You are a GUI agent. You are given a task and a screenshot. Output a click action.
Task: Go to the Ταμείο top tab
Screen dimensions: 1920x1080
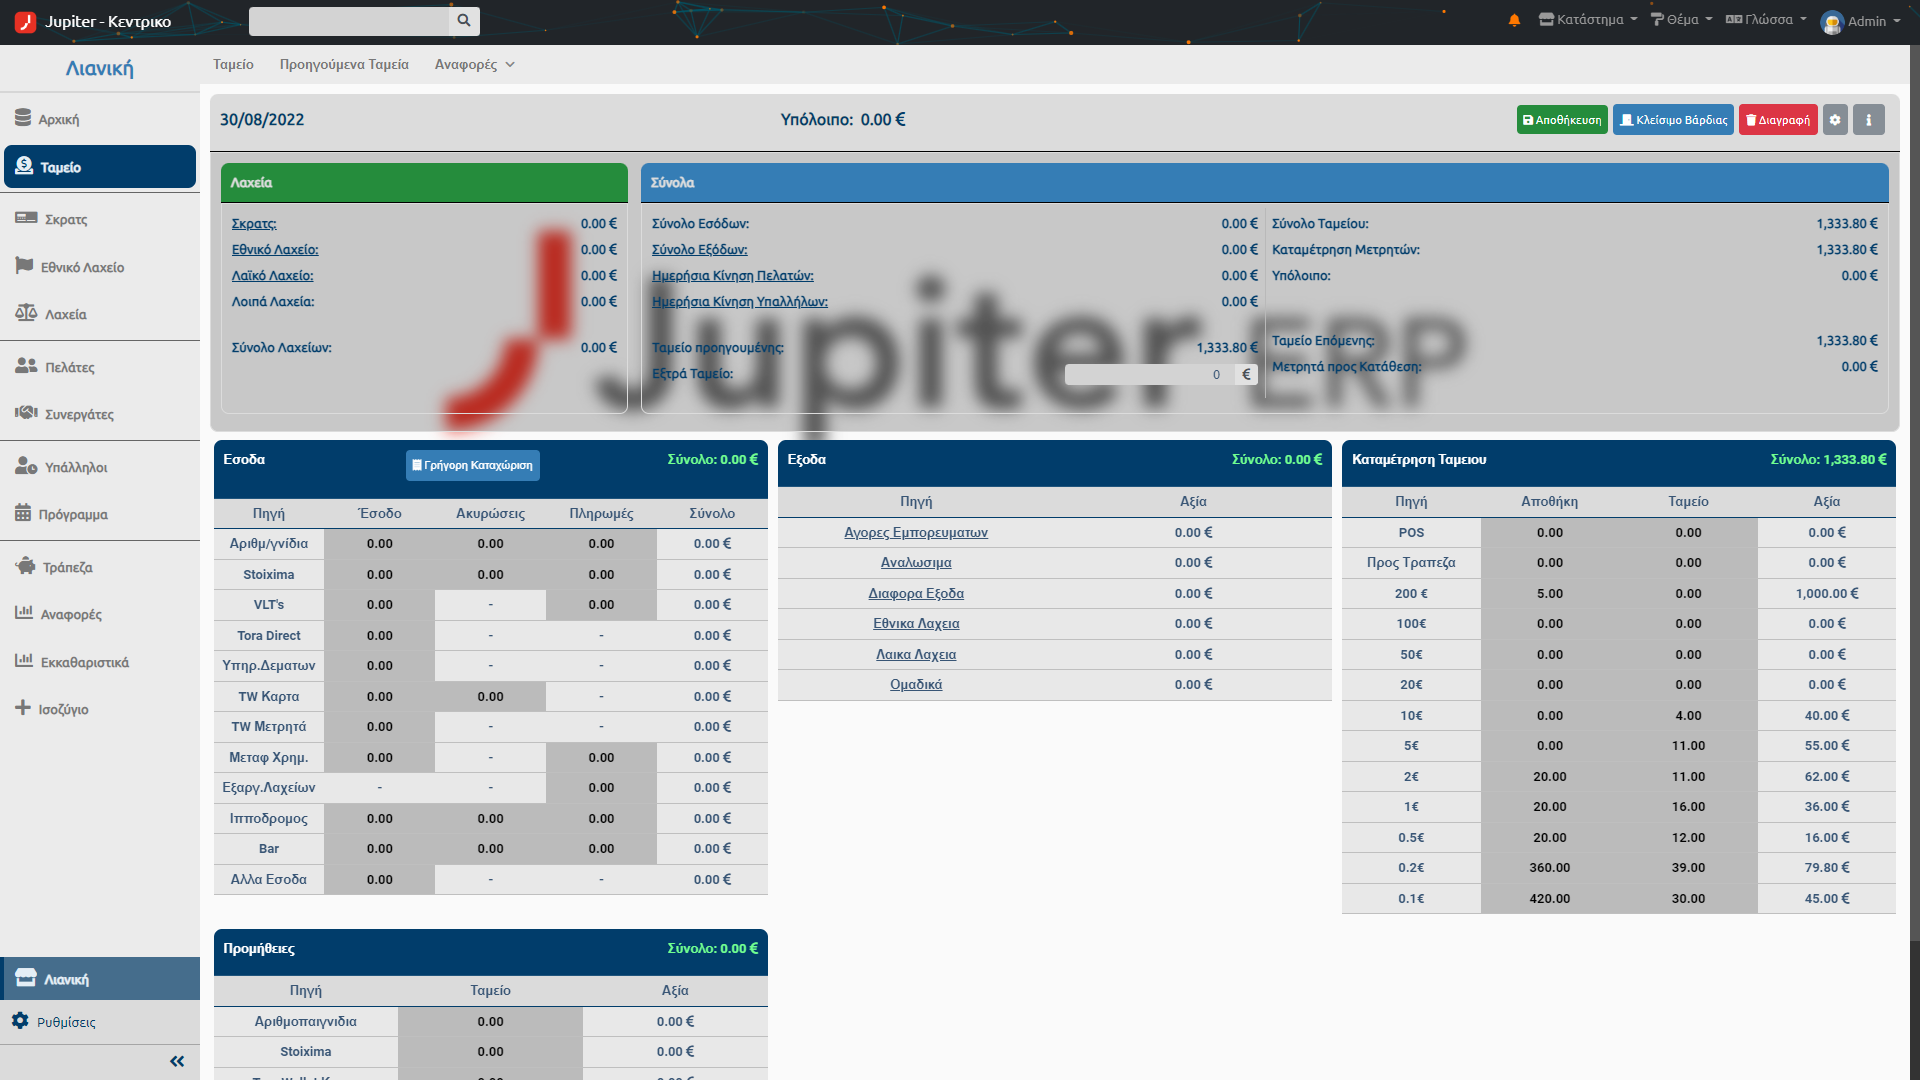point(233,64)
